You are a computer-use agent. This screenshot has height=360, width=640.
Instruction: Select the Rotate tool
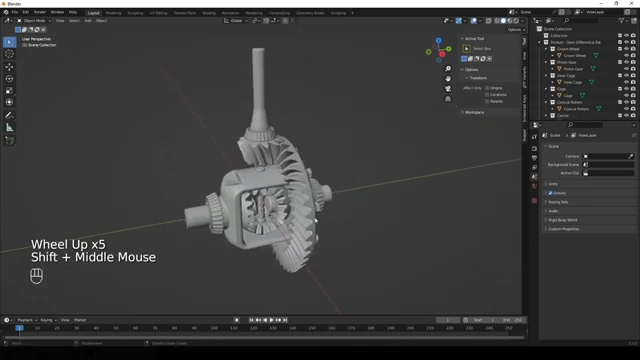coord(9,78)
